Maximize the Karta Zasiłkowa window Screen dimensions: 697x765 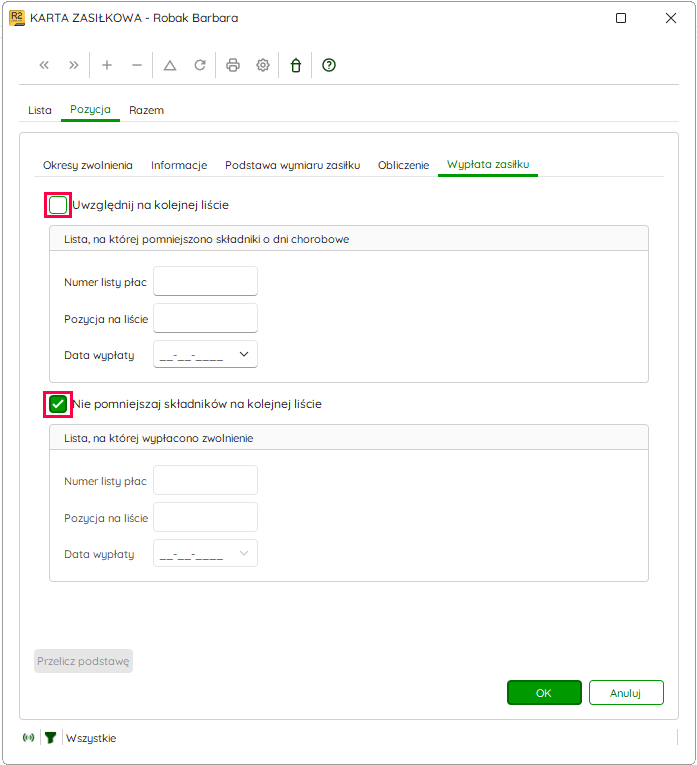click(621, 18)
